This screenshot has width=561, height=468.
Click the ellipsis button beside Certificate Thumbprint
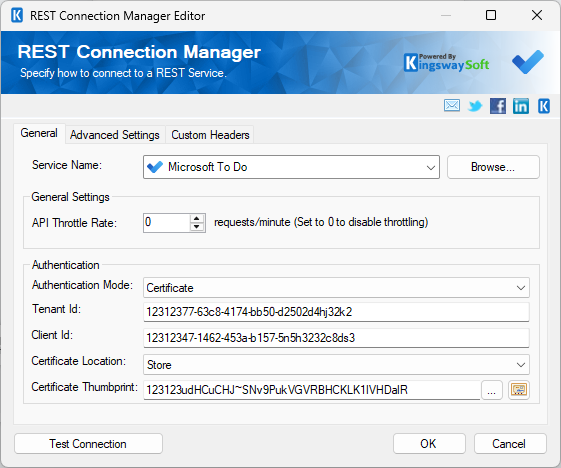(492, 390)
